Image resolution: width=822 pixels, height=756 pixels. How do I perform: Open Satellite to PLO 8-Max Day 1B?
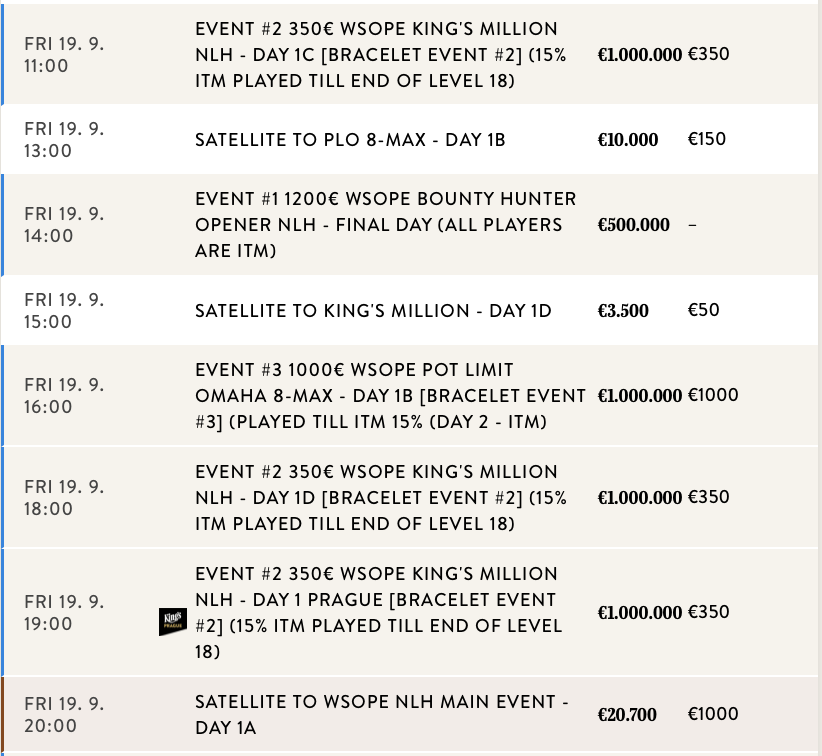(350, 140)
